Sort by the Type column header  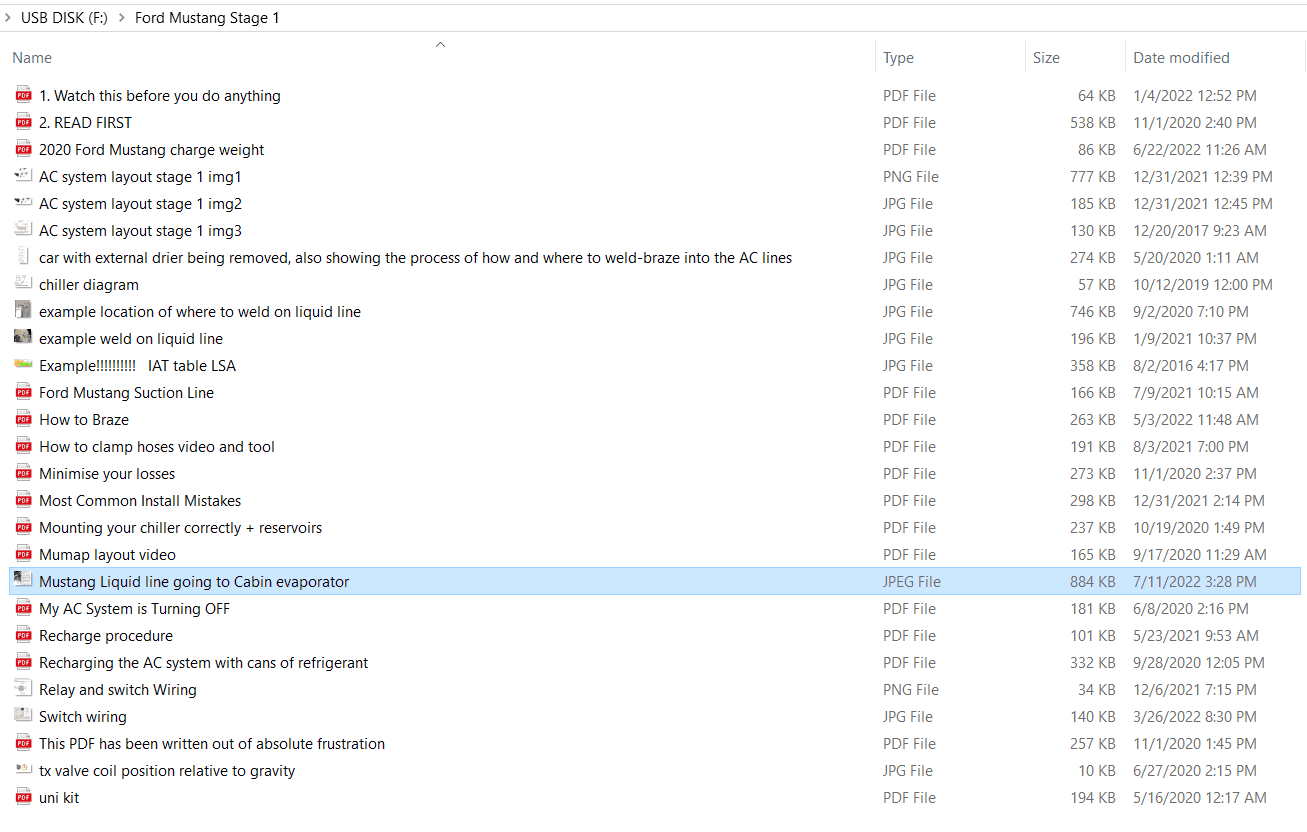coord(898,58)
